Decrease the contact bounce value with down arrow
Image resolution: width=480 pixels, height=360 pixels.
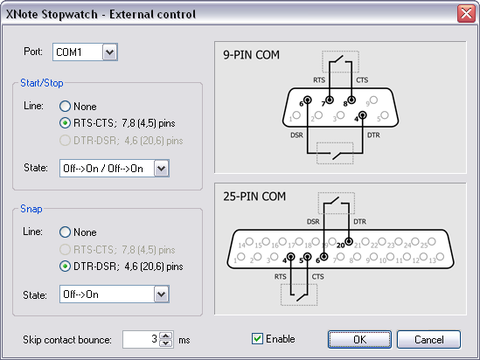[166, 343]
